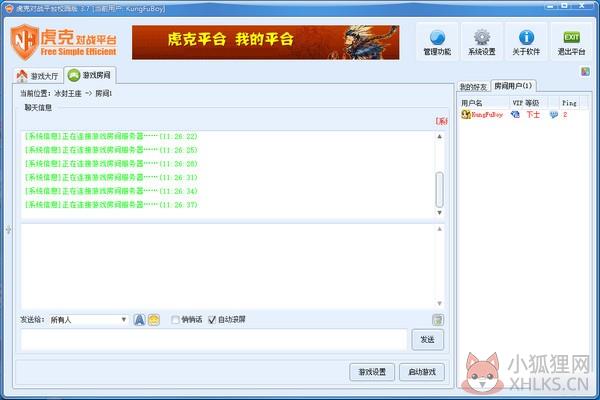Click the left side panel collapse arrow
The height and width of the screenshot is (400, 600).
8,230
